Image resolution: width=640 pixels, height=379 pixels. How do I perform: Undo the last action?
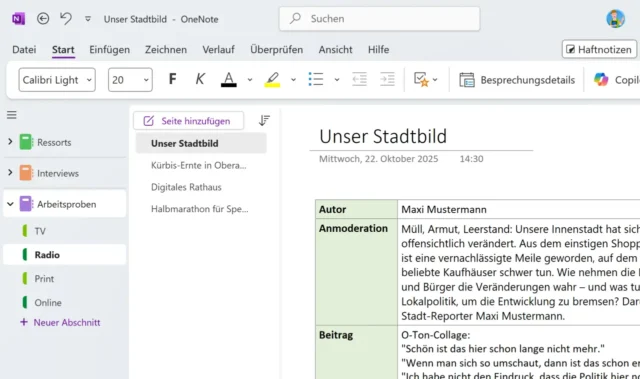pos(66,19)
